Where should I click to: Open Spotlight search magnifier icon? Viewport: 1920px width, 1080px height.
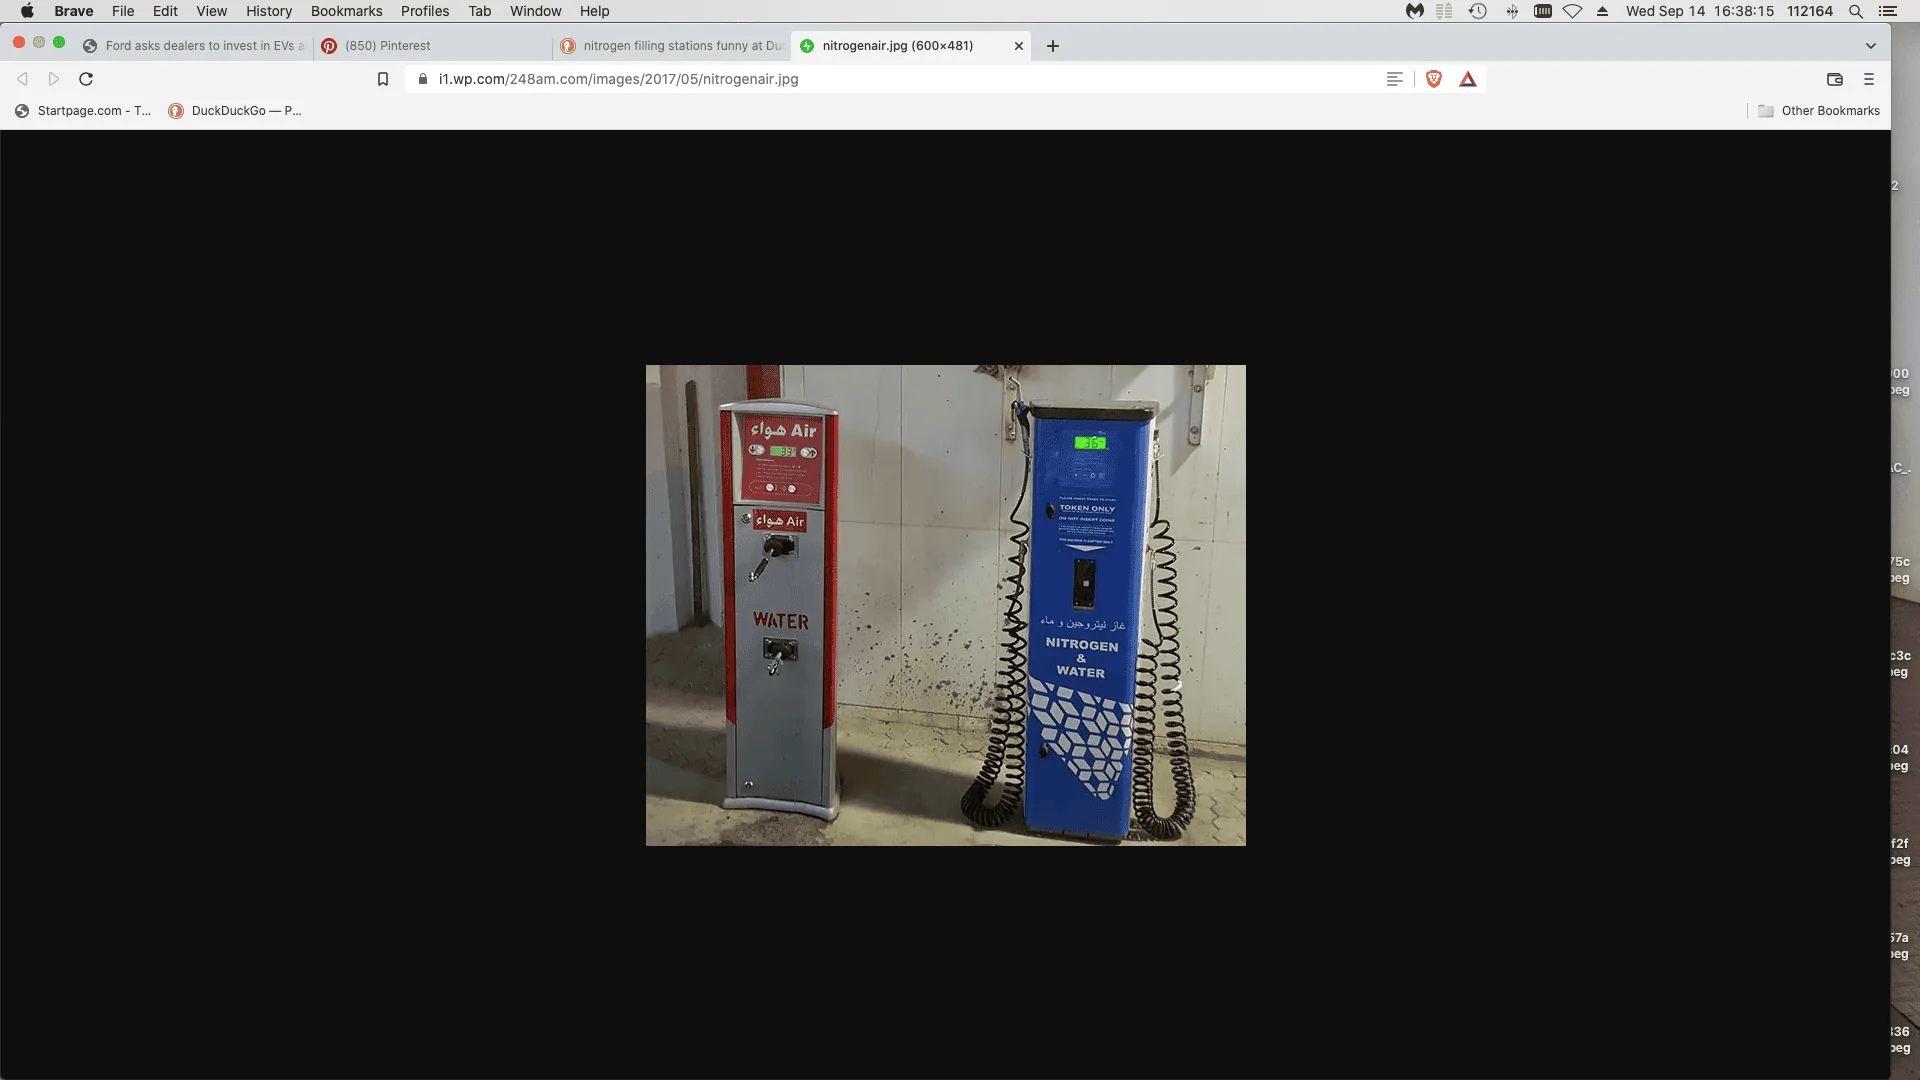click(1856, 11)
